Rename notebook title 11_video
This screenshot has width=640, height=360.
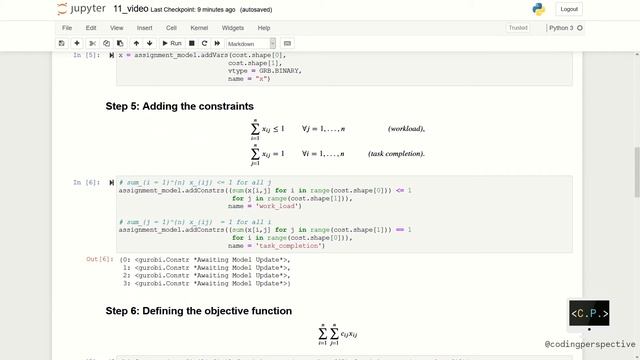131,9
